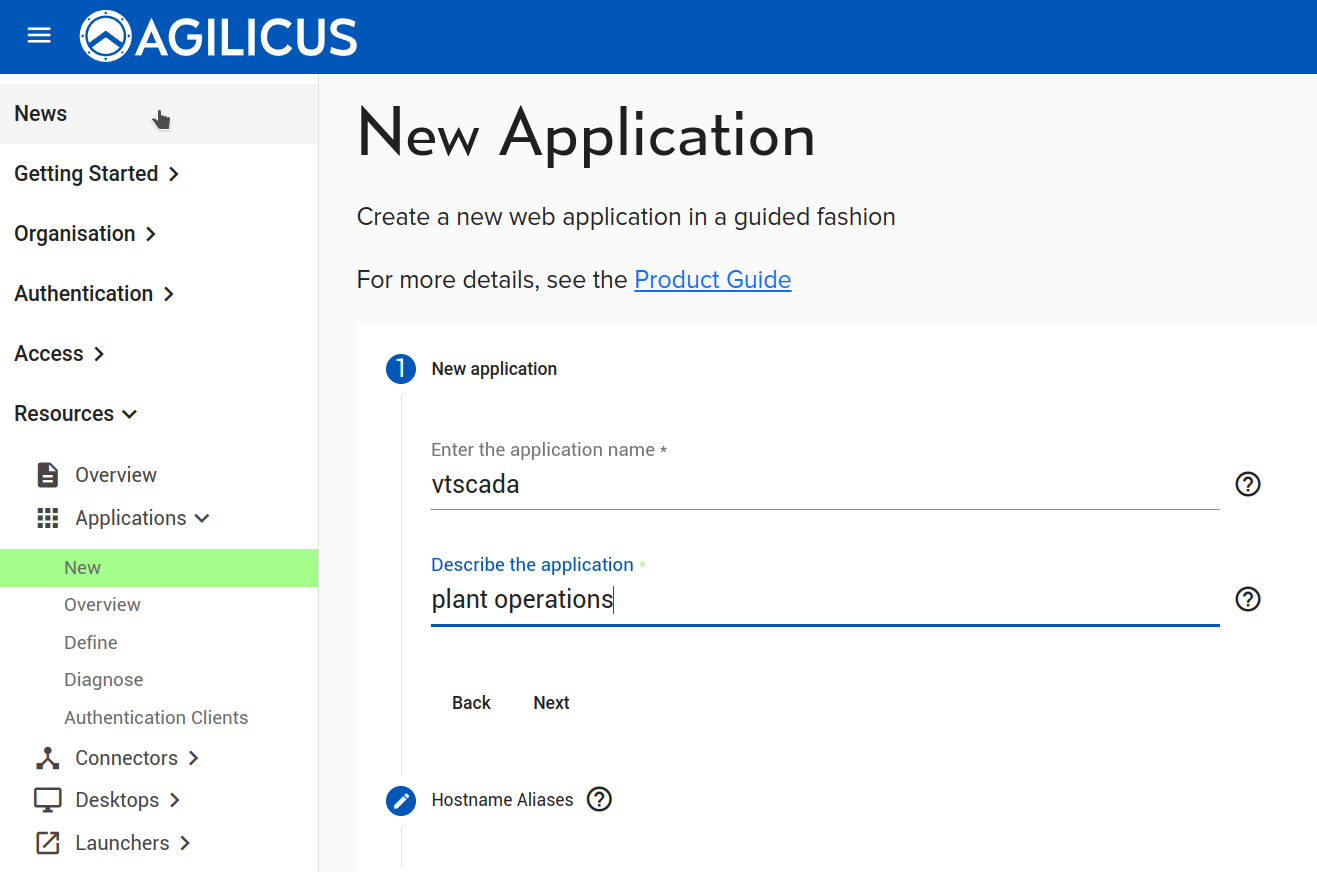The width and height of the screenshot is (1317, 872).
Task: Click into the application name field
Action: [824, 485]
